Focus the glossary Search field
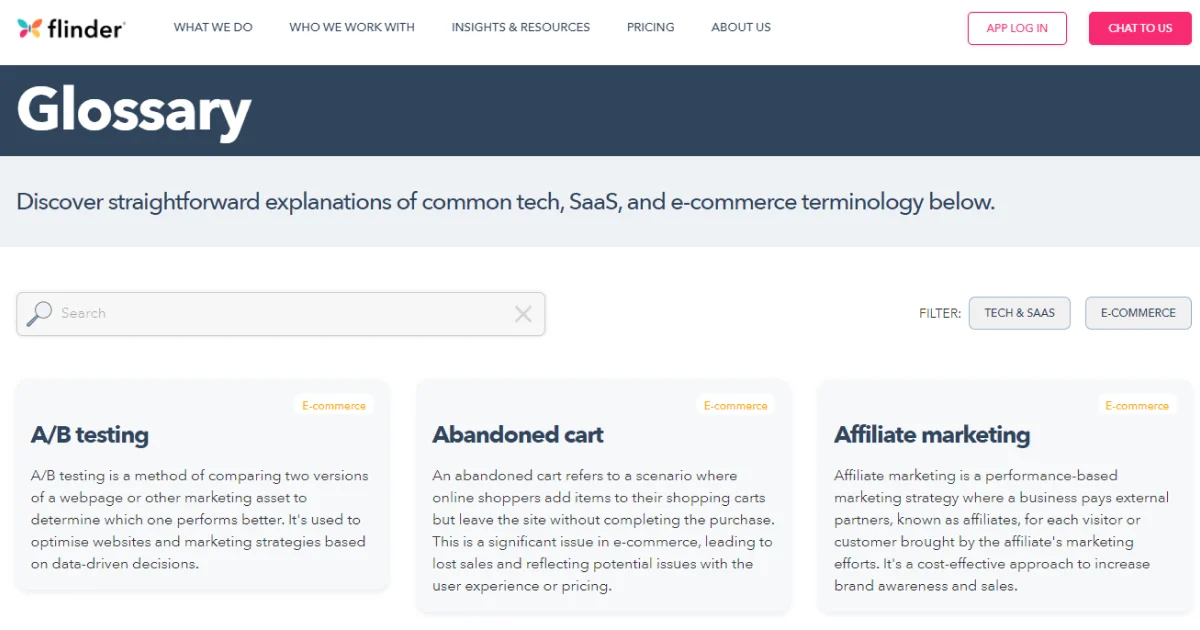 [281, 314]
